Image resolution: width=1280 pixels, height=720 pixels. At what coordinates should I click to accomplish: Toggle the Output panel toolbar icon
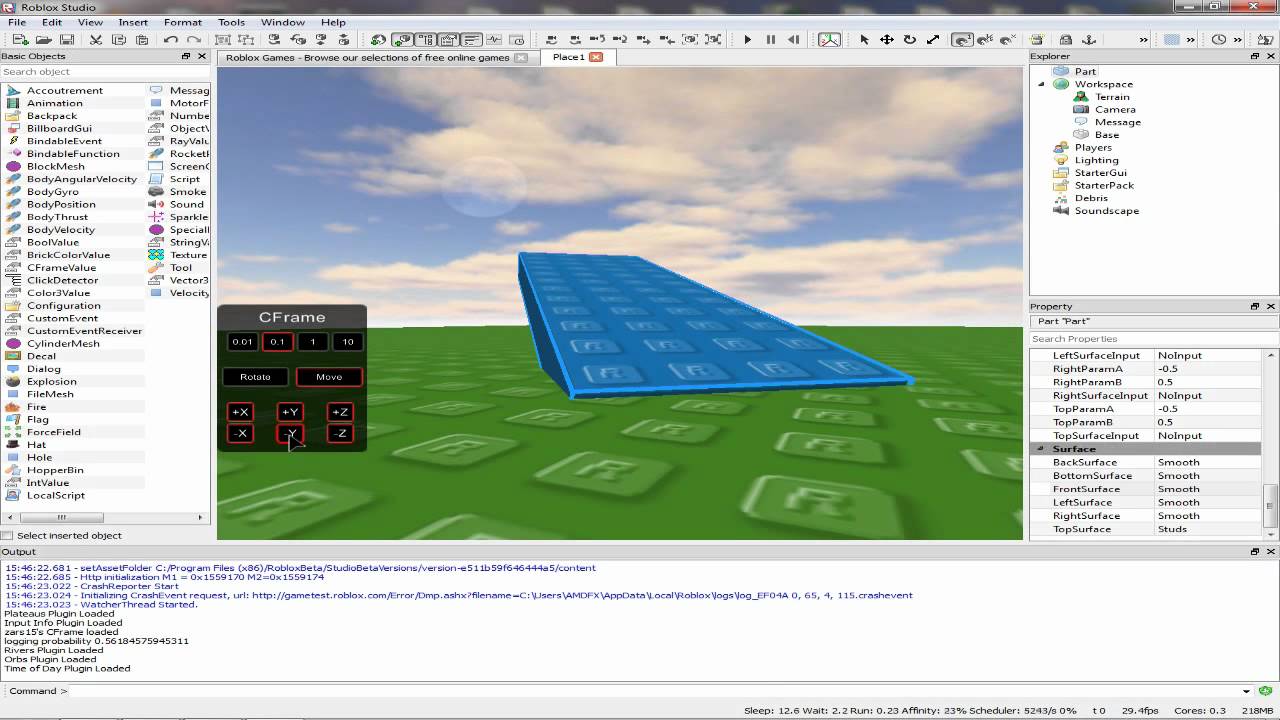coord(471,40)
